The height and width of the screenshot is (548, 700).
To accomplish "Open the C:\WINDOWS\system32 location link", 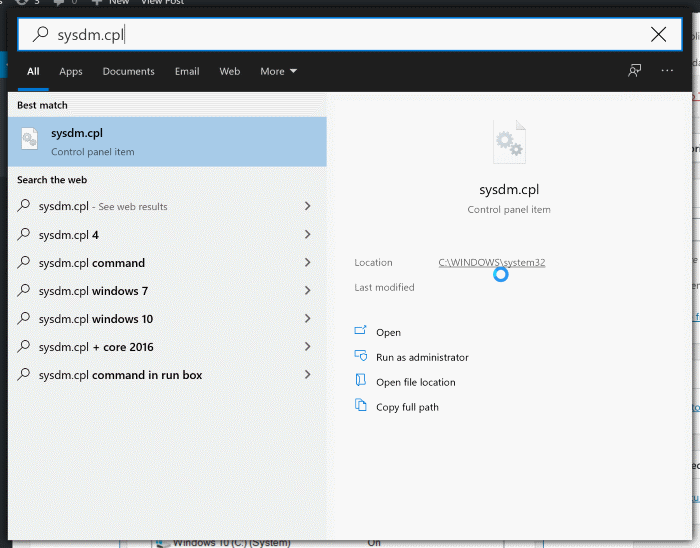I will pyautogui.click(x=492, y=262).
